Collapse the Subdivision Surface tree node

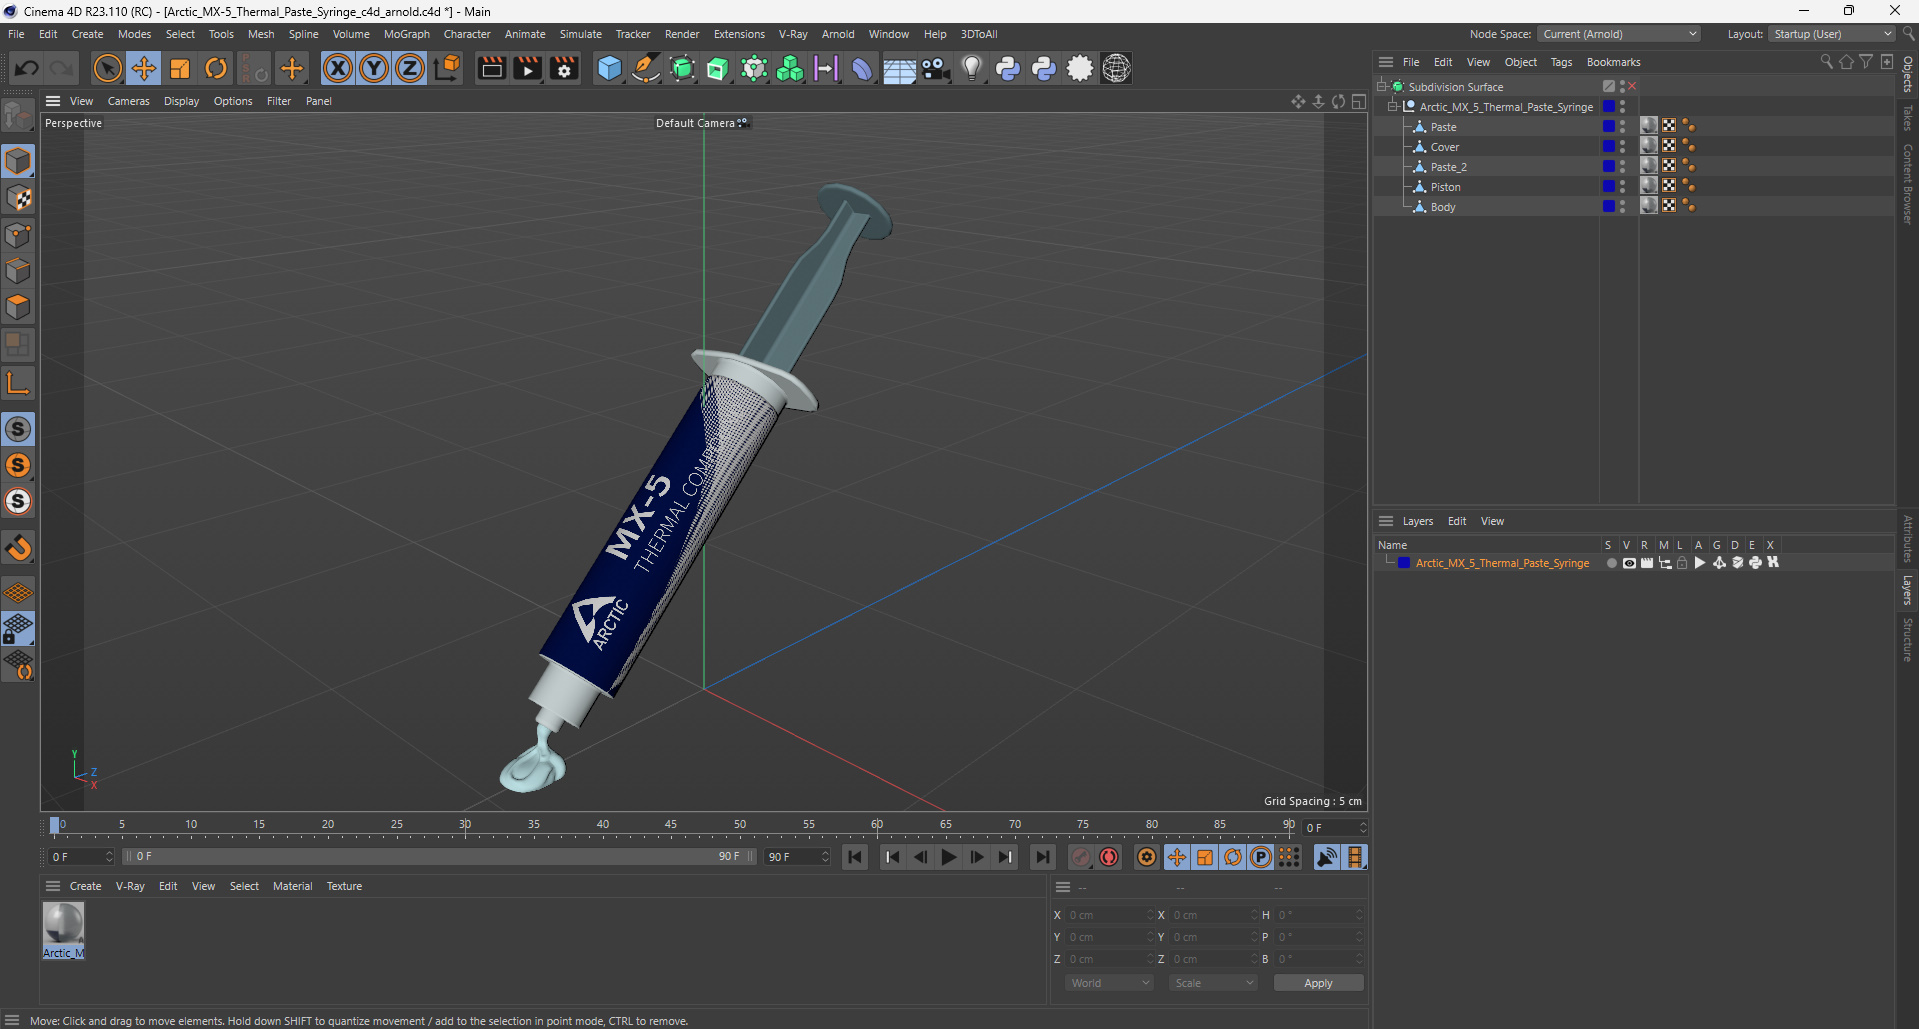pyautogui.click(x=1382, y=87)
